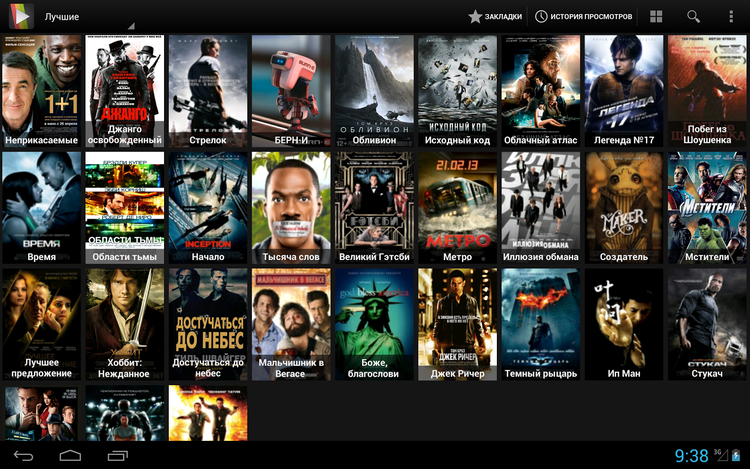Tap the search magnifier icon
The image size is (750, 469).
(693, 17)
